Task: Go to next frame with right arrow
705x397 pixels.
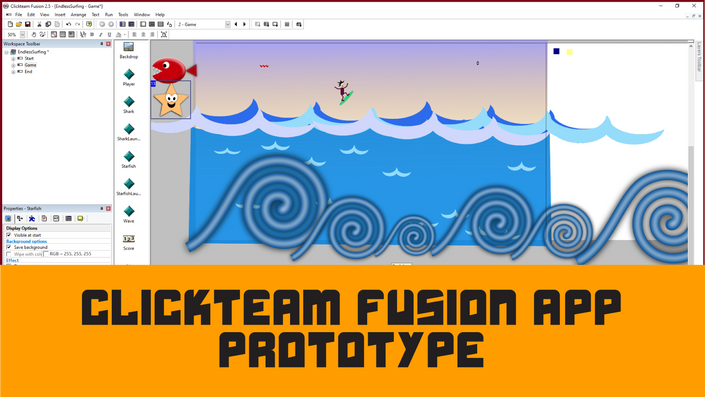Action: coord(244,24)
